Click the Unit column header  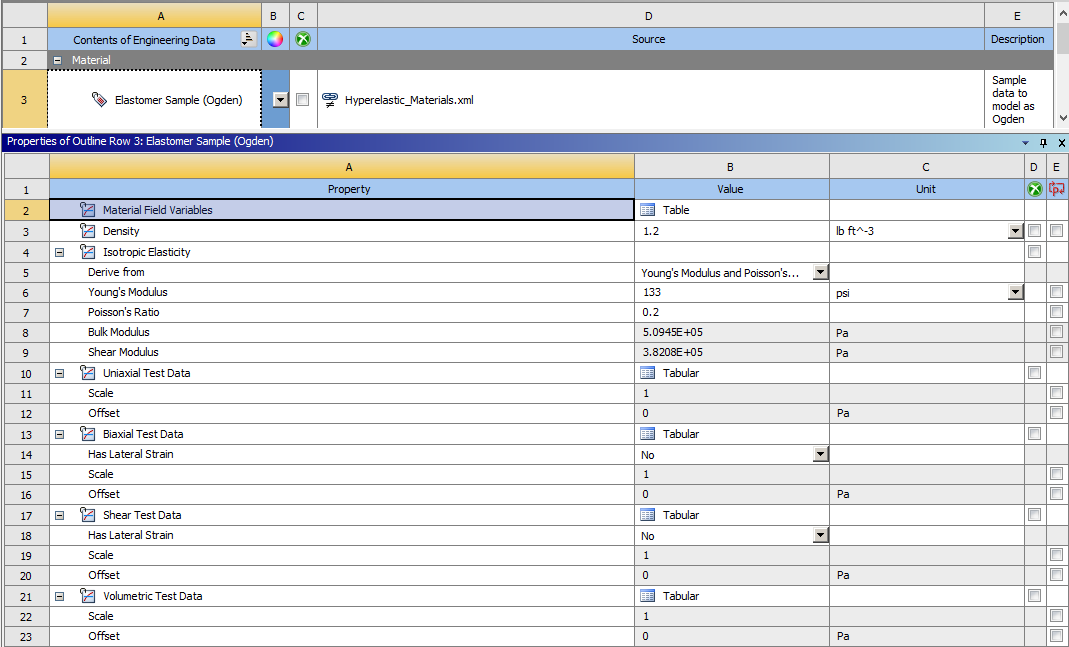927,189
